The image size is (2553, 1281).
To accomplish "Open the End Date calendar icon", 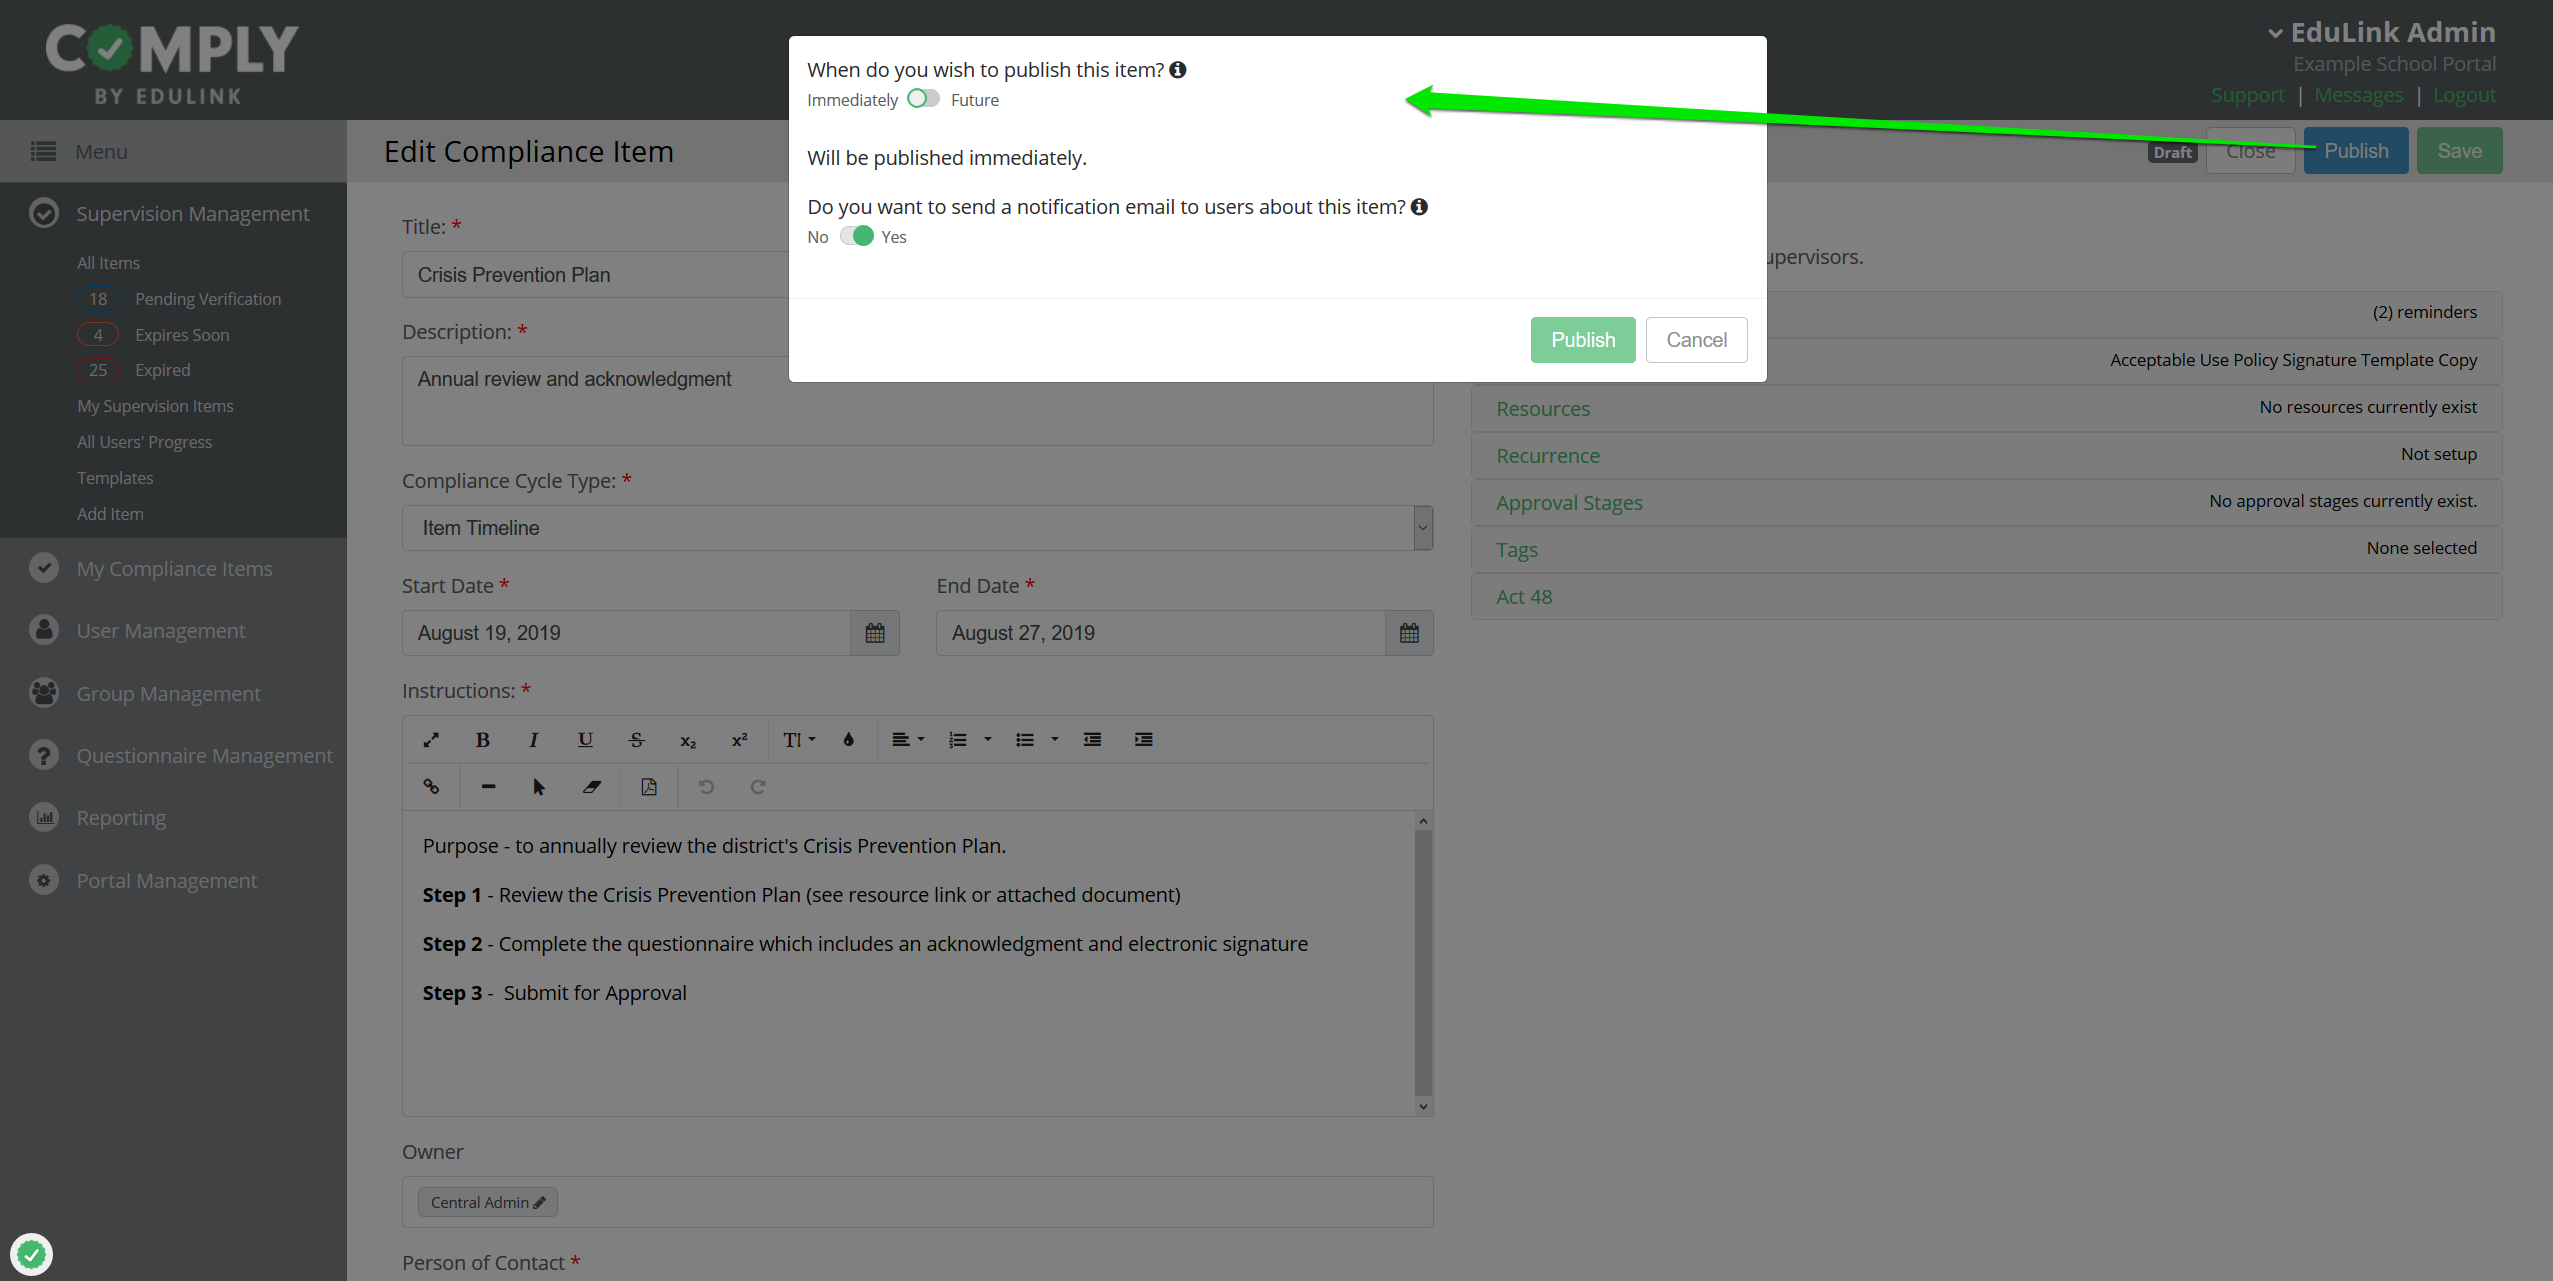I will click(1409, 633).
